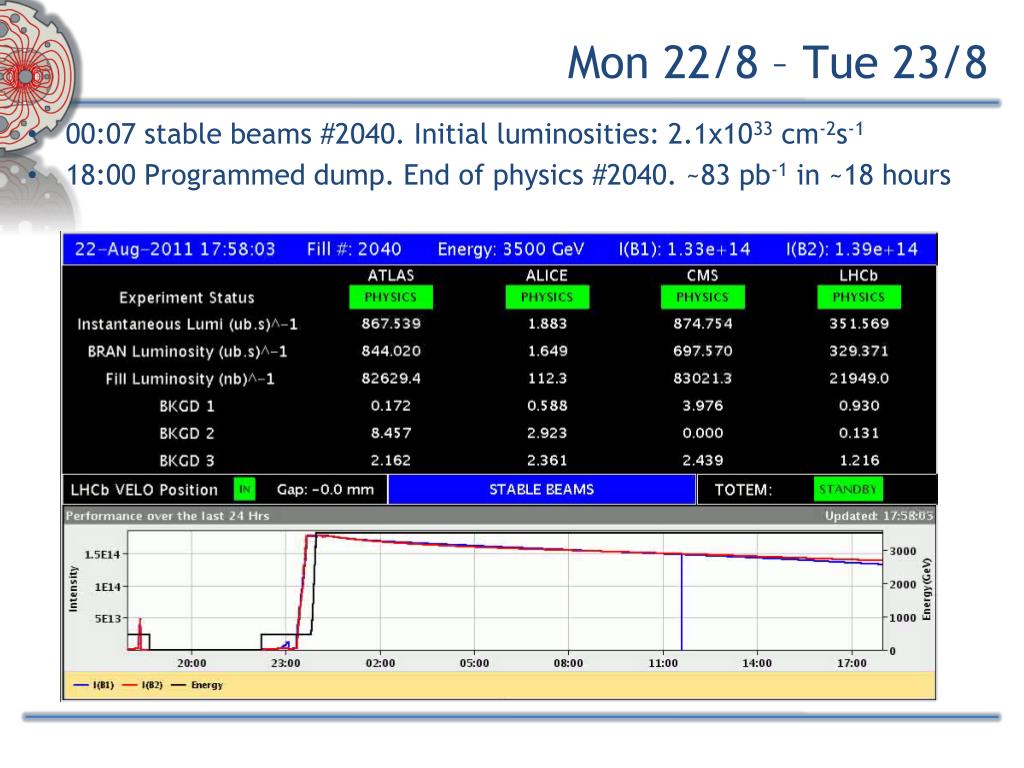Click ATLAS fill luminosity value 82629.4
Image resolution: width=1024 pixels, height=768 pixels.
click(x=391, y=379)
